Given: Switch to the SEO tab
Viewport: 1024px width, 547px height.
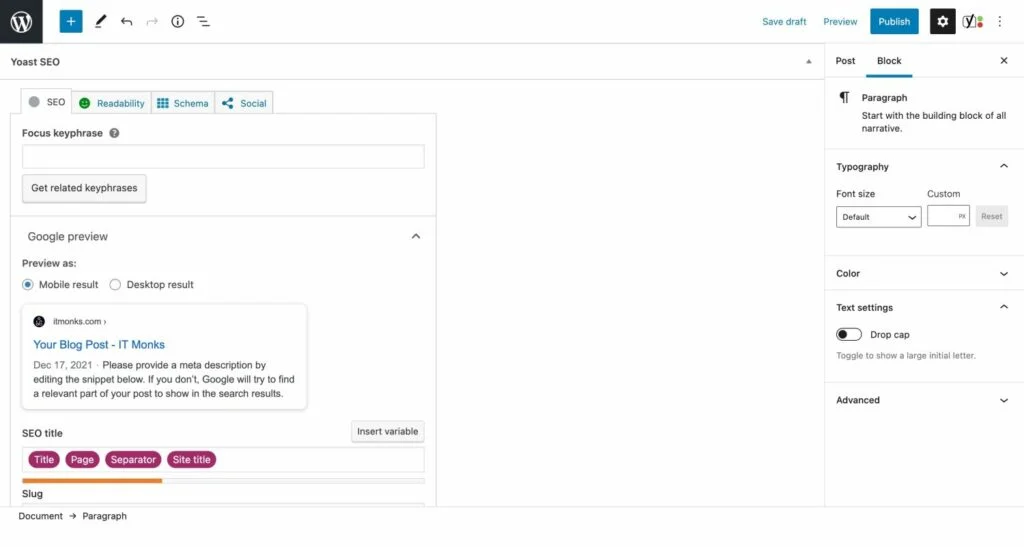Looking at the screenshot, I should pyautogui.click(x=46, y=102).
